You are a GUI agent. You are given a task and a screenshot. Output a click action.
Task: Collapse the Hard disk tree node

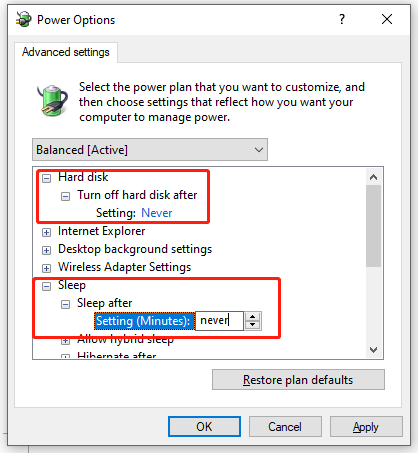[x=47, y=178]
